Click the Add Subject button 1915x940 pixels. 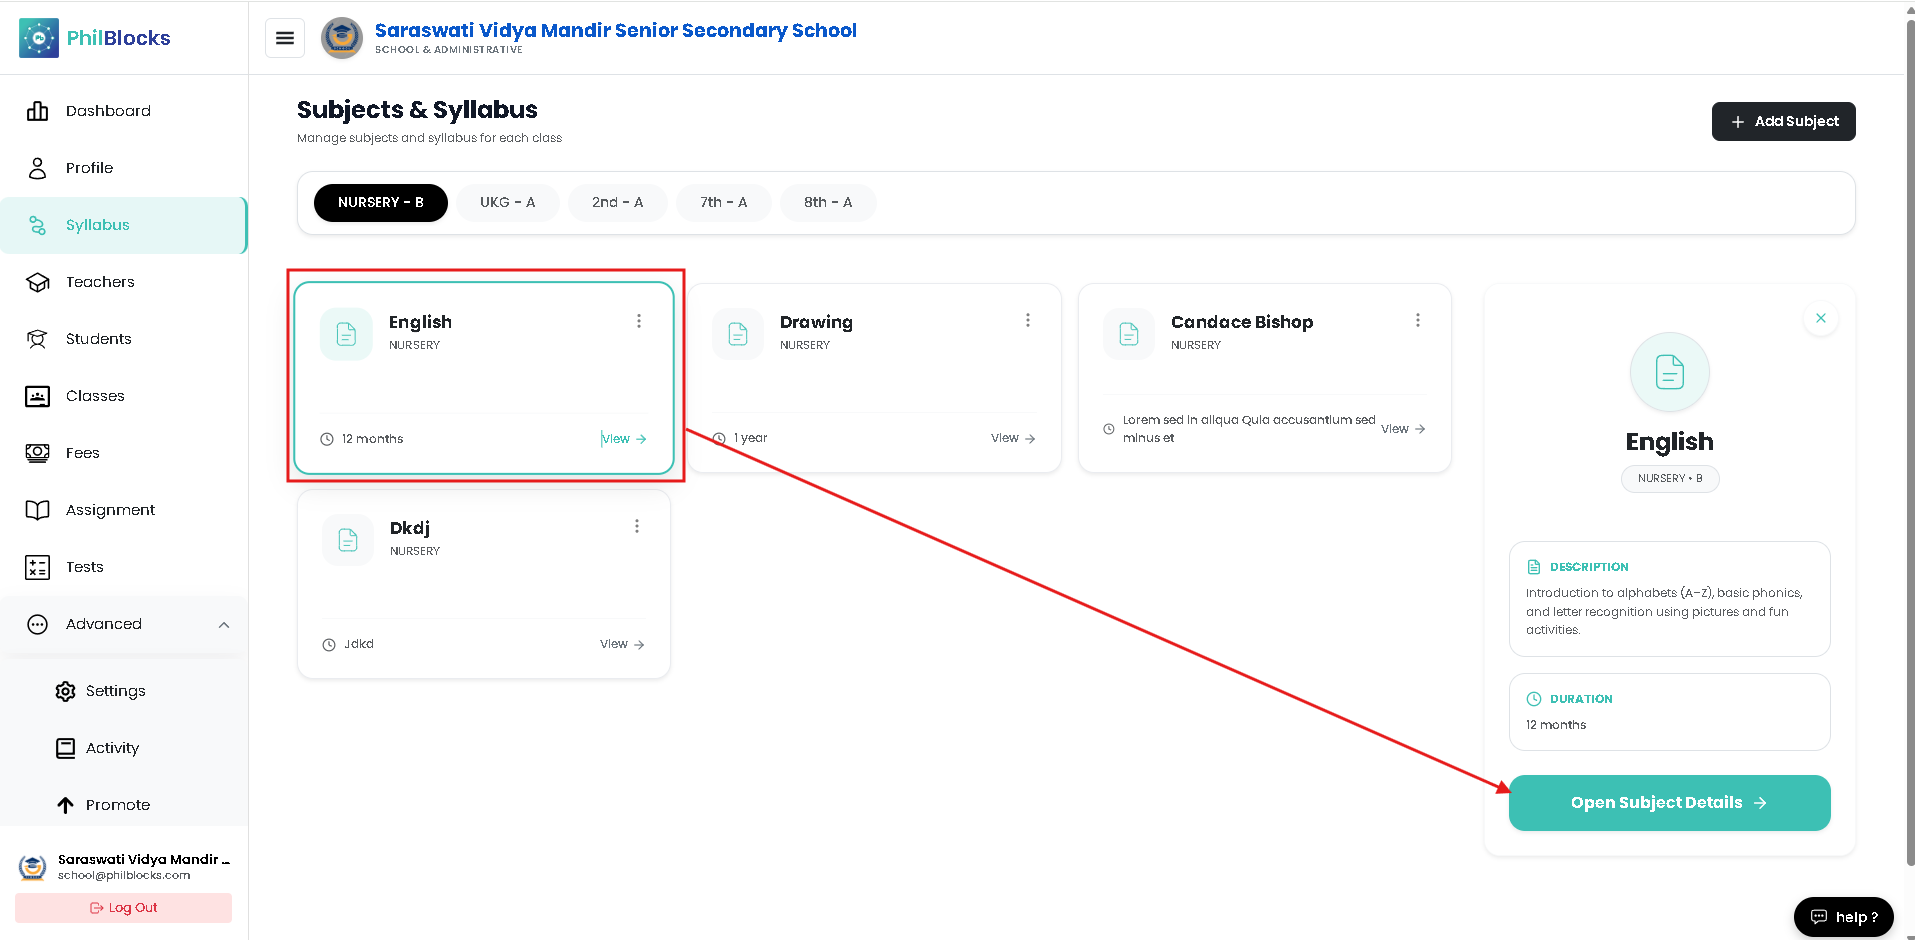(x=1783, y=121)
